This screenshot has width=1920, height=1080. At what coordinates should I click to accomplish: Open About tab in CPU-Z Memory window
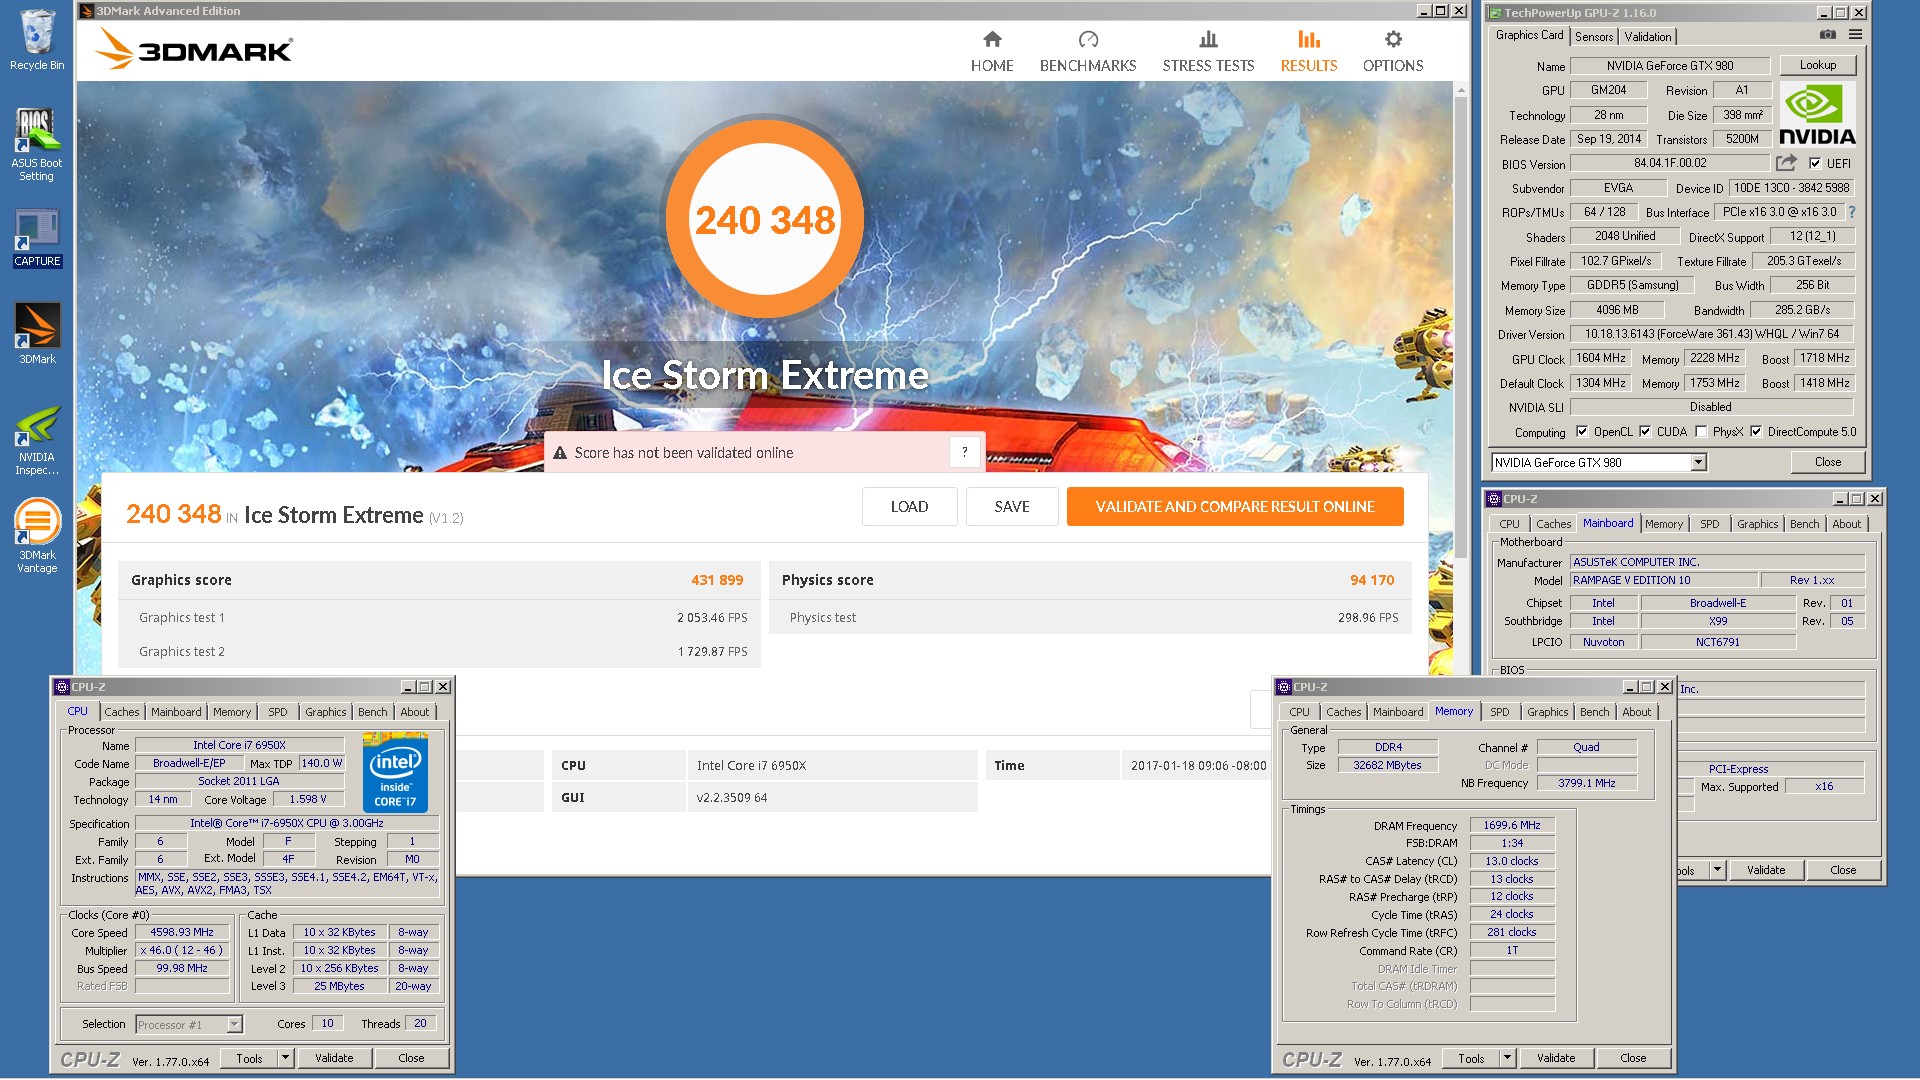point(1637,712)
